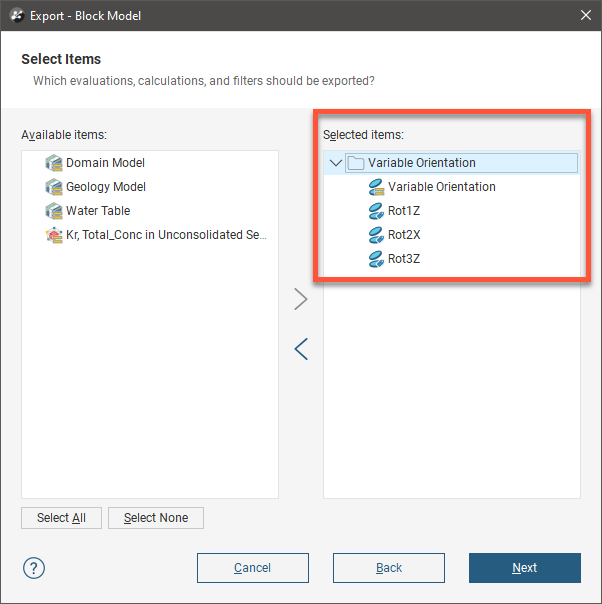This screenshot has width=602, height=604.
Task: Select Variable Orientation child item
Action: [x=441, y=187]
